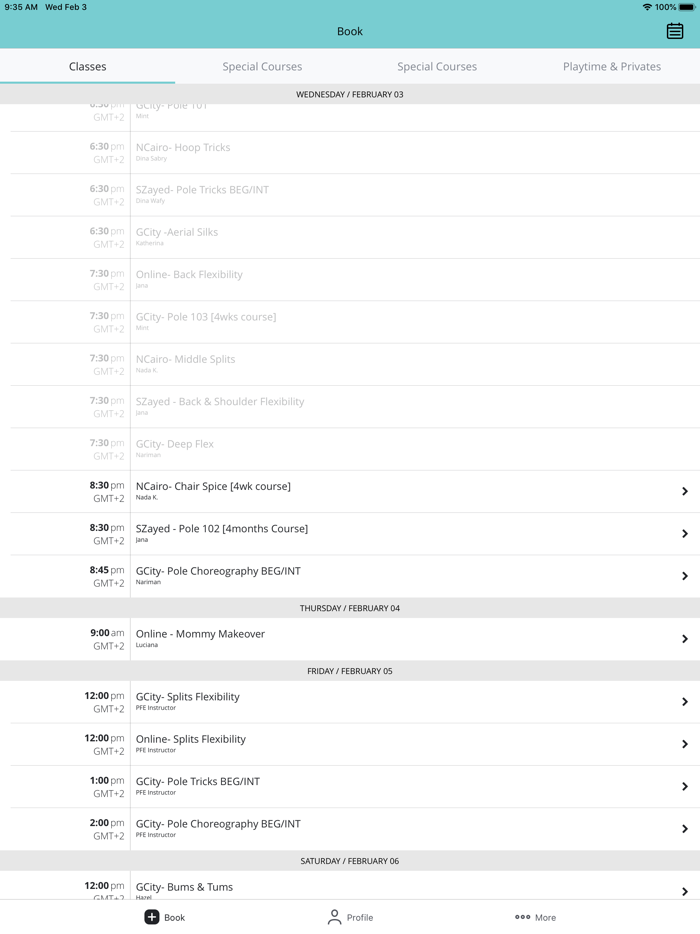
Task: Switch to the Classes tab
Action: tap(88, 66)
